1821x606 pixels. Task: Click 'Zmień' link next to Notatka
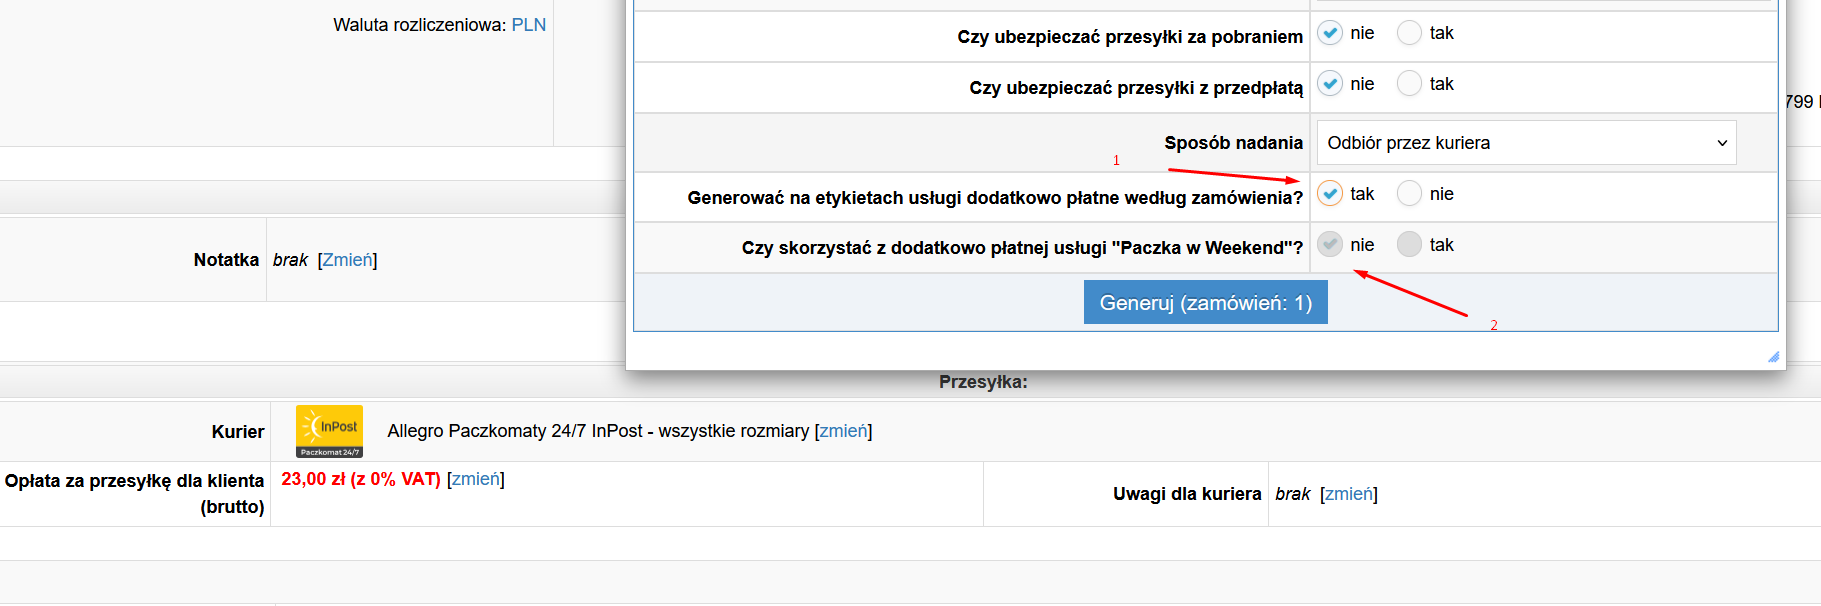tap(347, 260)
